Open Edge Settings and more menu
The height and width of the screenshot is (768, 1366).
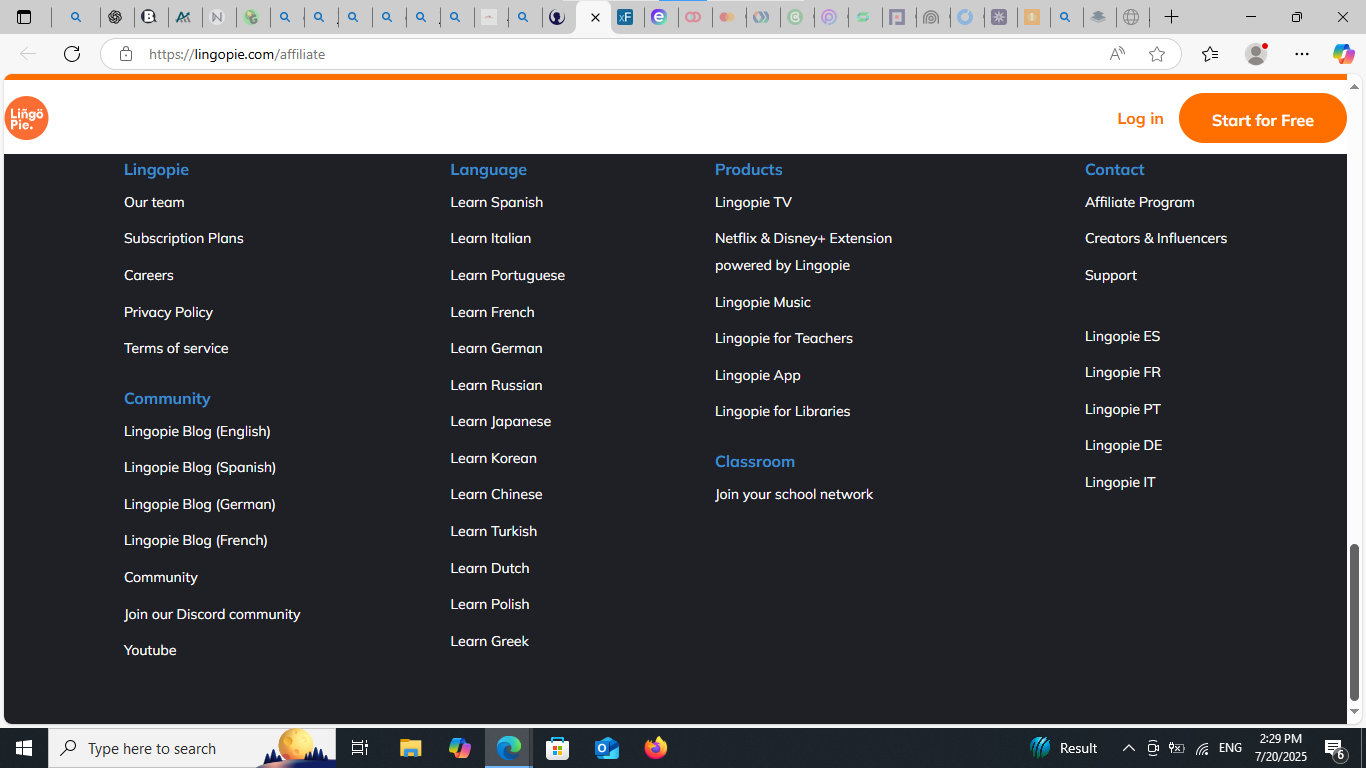click(1301, 54)
